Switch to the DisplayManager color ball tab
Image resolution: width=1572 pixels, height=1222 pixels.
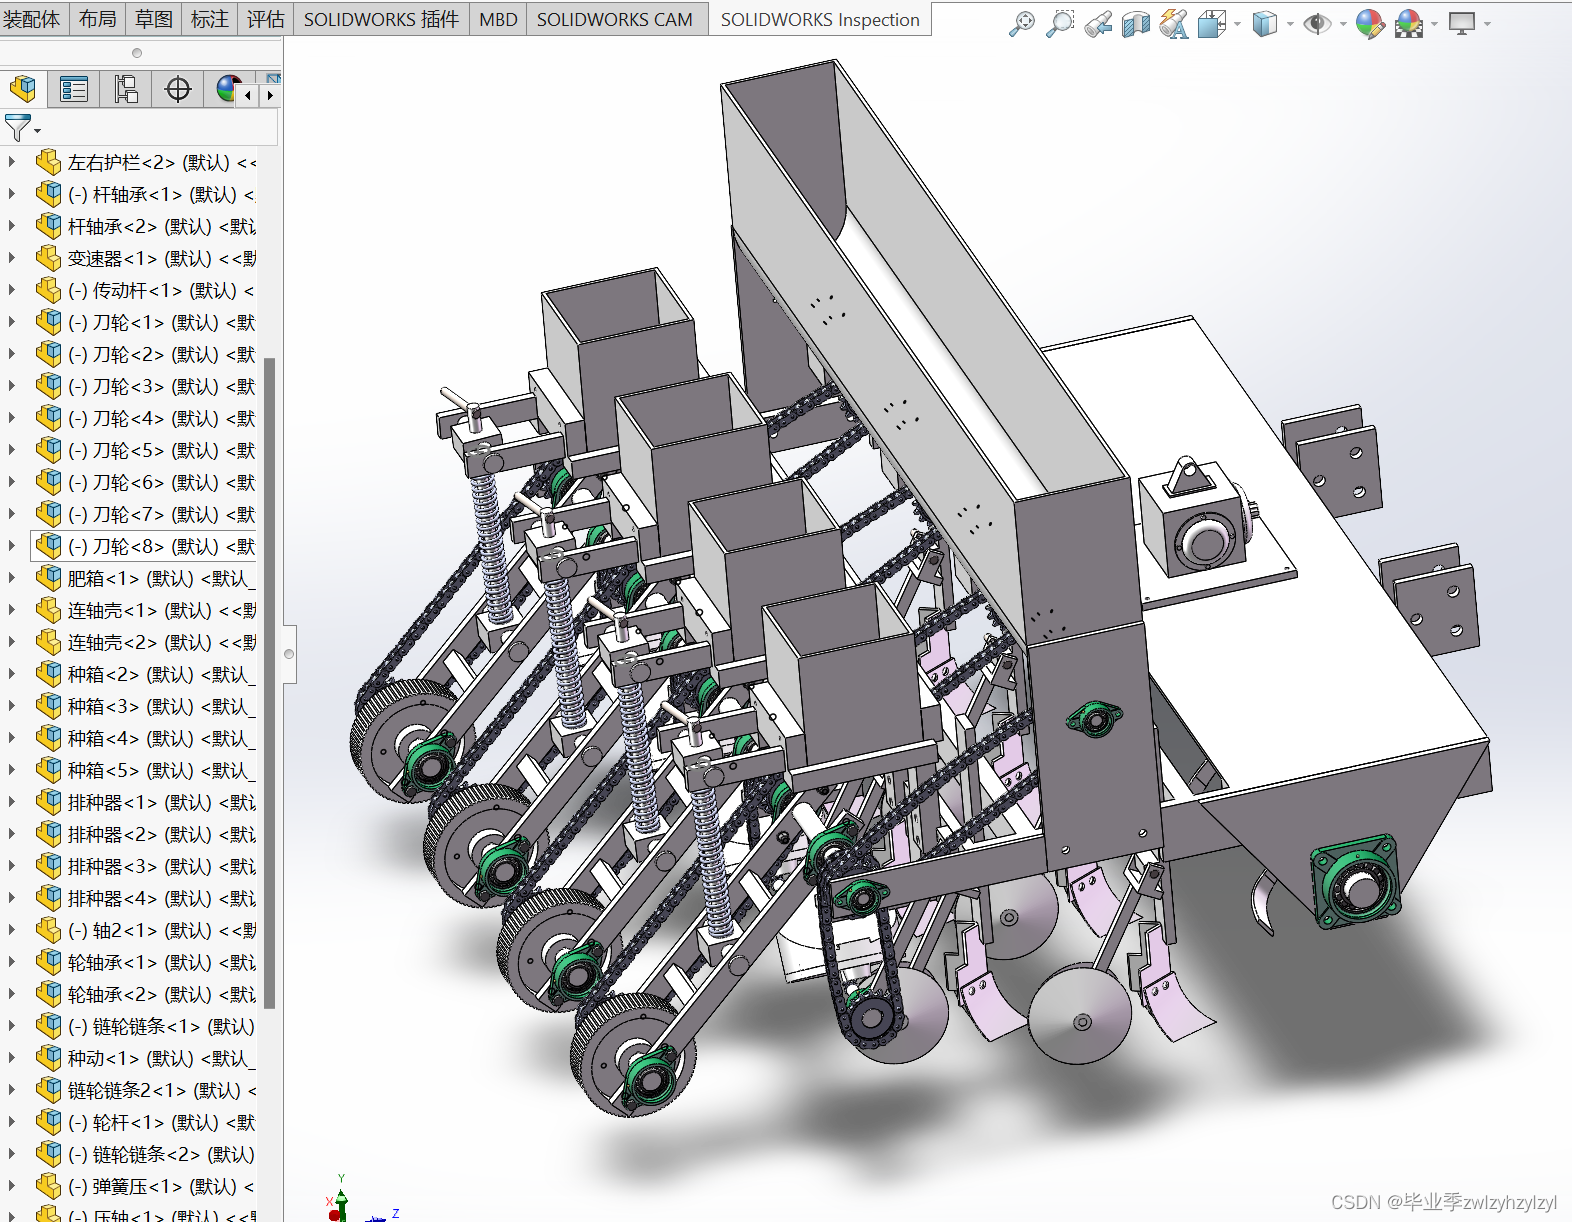228,89
